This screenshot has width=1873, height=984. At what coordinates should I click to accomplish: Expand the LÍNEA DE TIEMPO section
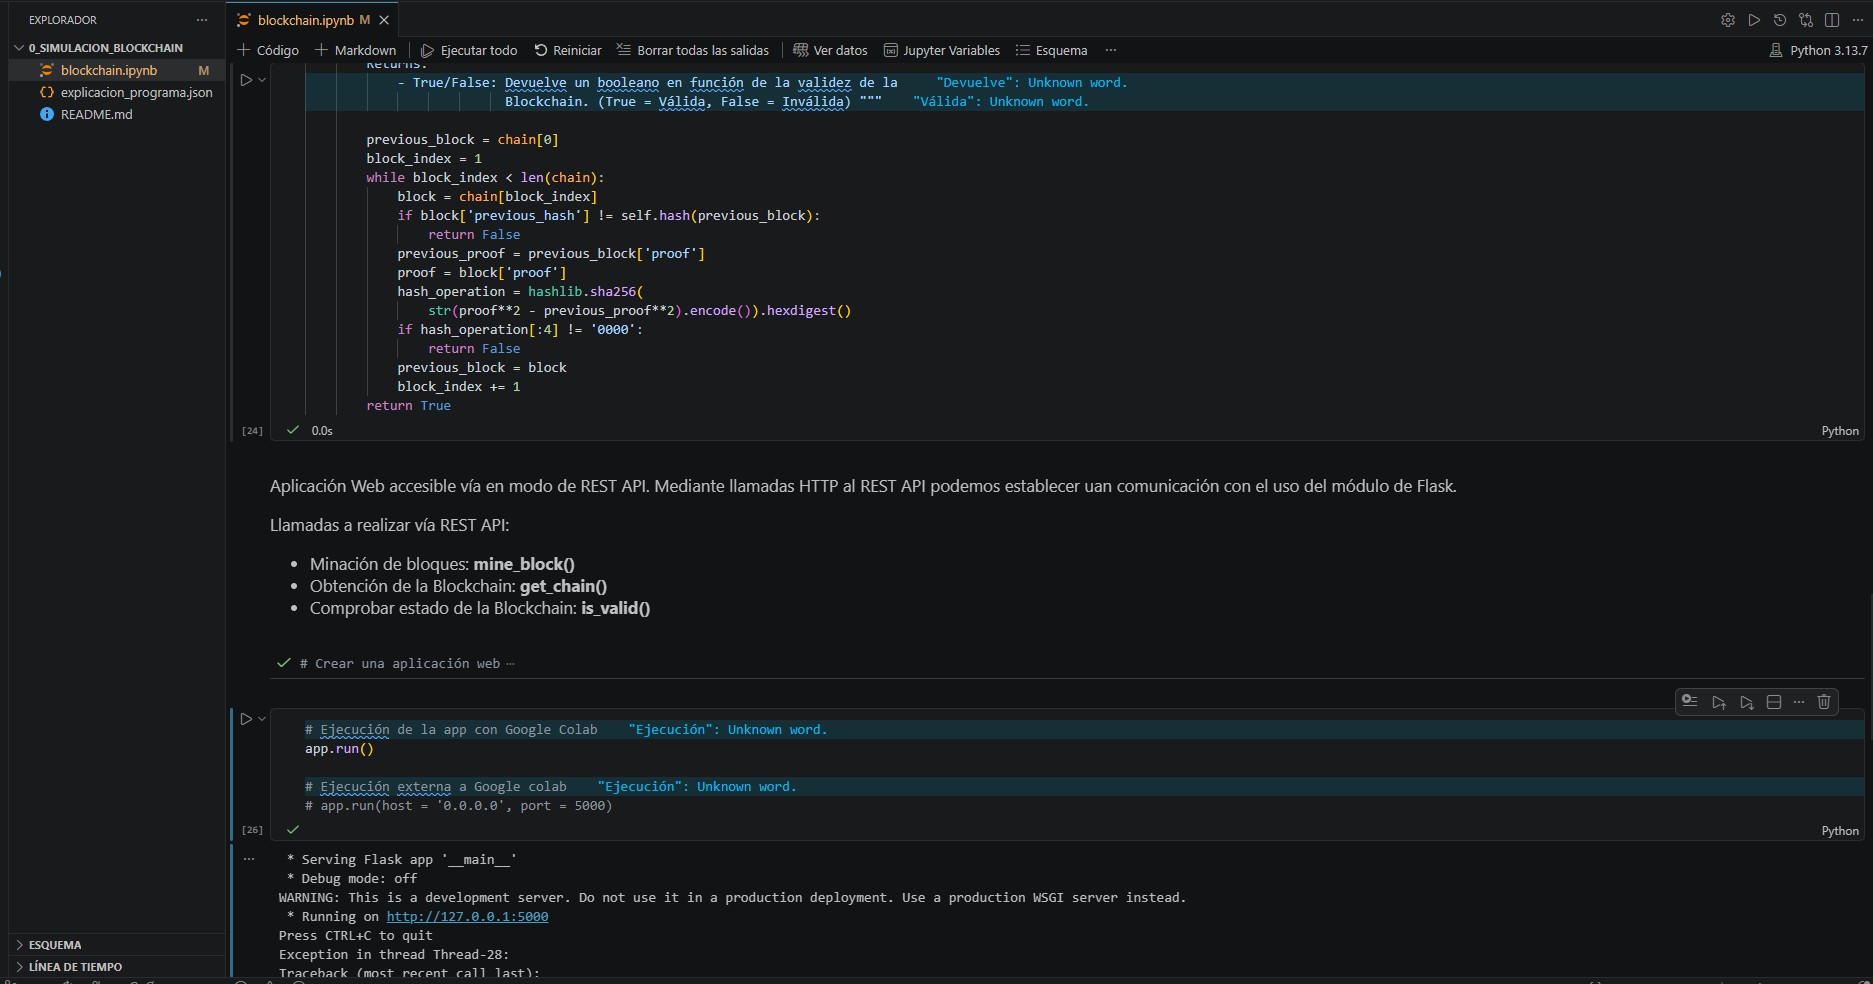click(75, 967)
